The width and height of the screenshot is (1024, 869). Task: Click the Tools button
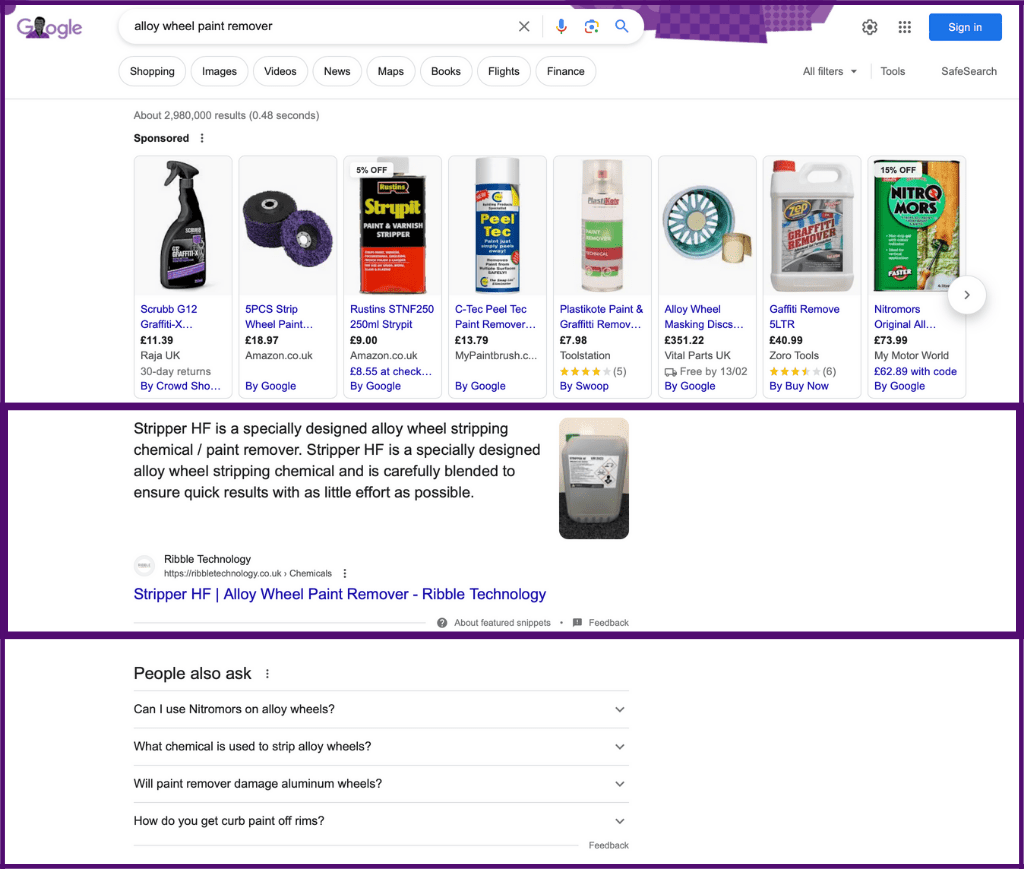[893, 71]
